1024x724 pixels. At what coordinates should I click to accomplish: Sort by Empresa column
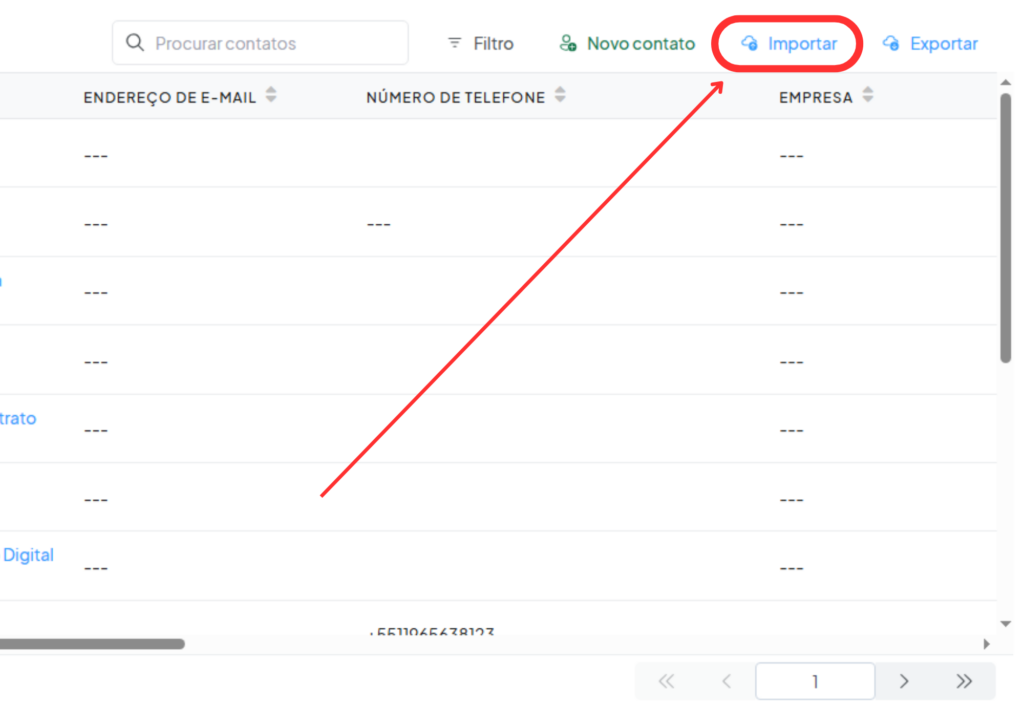pyautogui.click(x=867, y=96)
